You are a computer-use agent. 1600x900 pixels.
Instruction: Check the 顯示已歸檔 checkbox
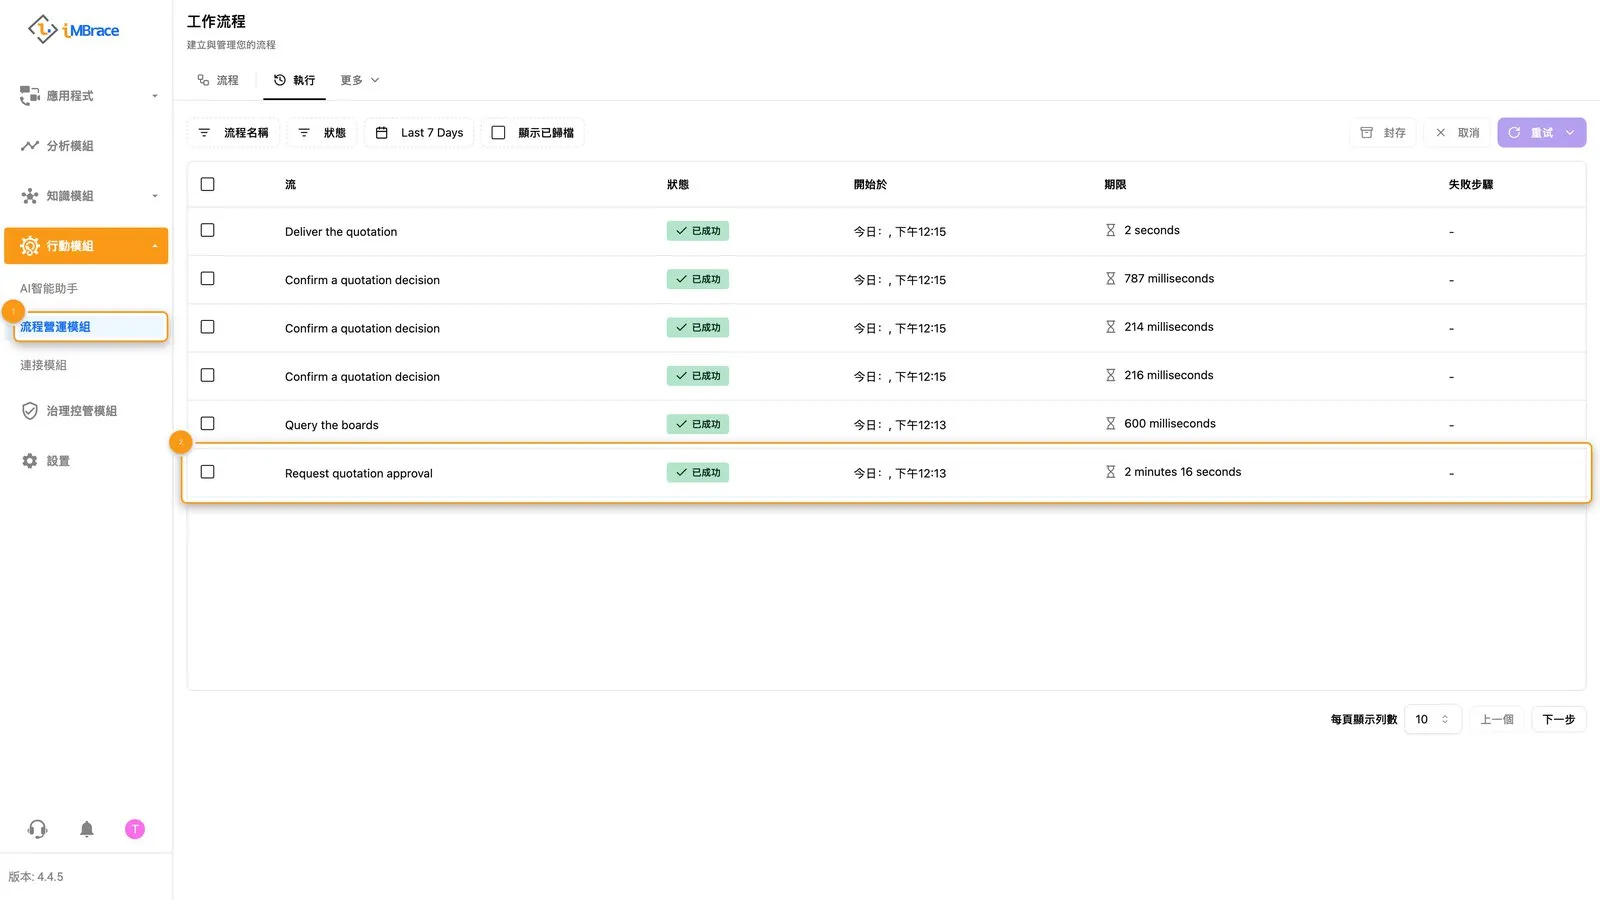tap(498, 133)
